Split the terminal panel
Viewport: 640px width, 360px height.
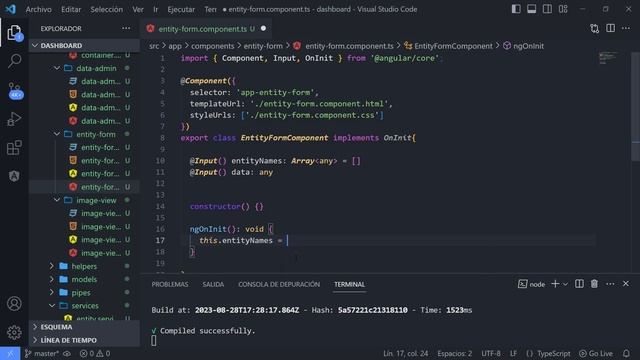click(x=579, y=284)
